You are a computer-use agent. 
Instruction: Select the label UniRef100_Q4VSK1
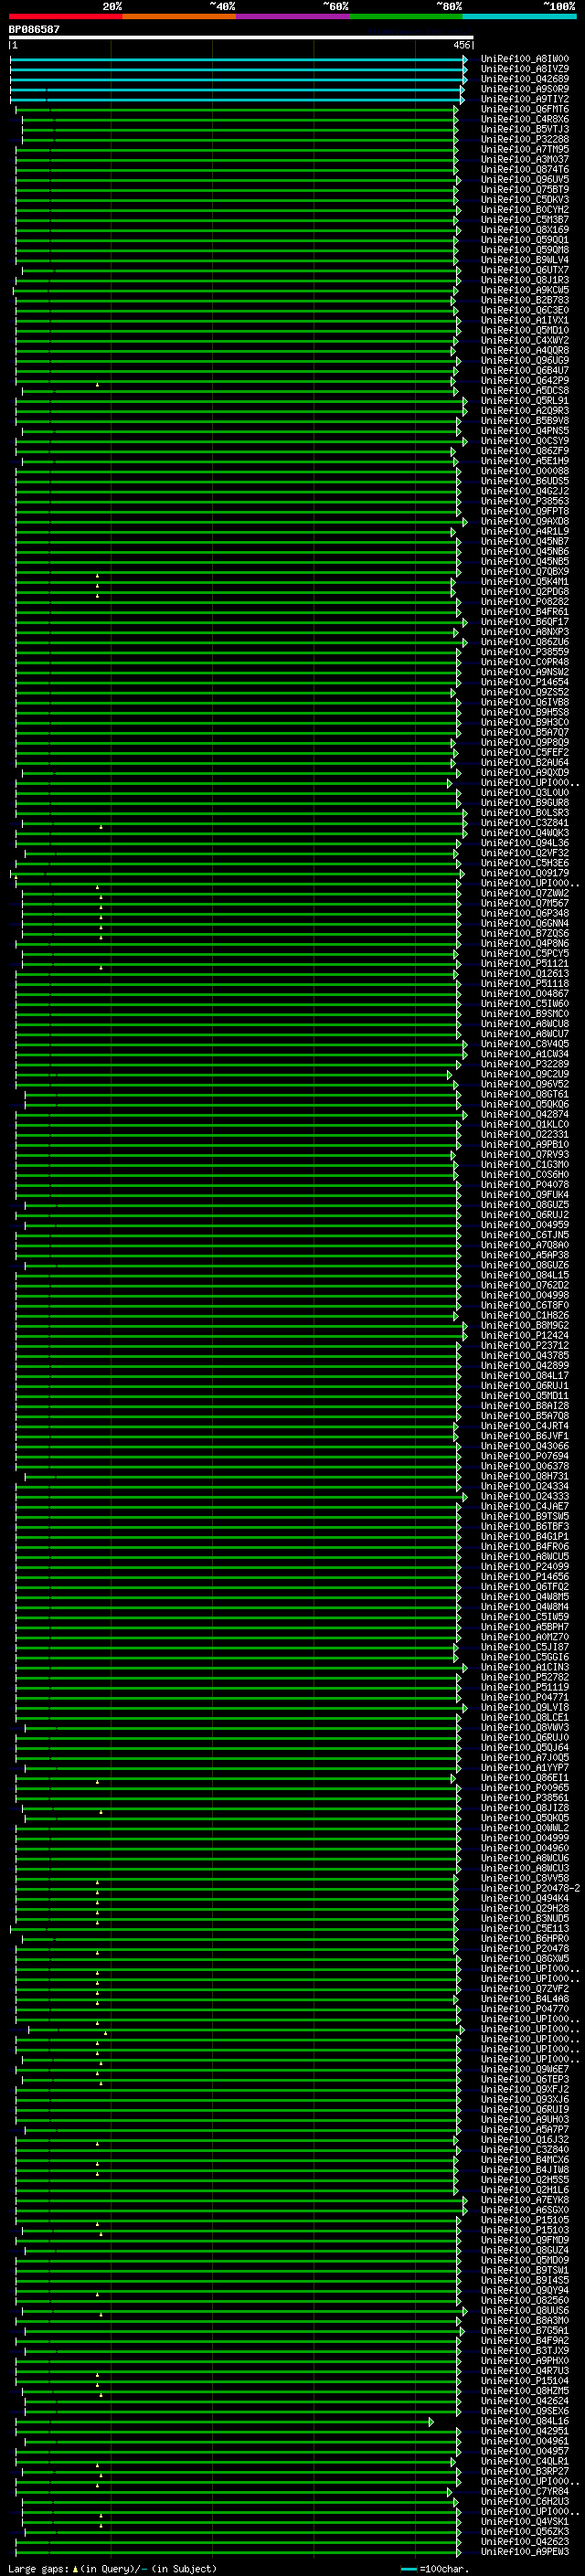coord(524,2521)
